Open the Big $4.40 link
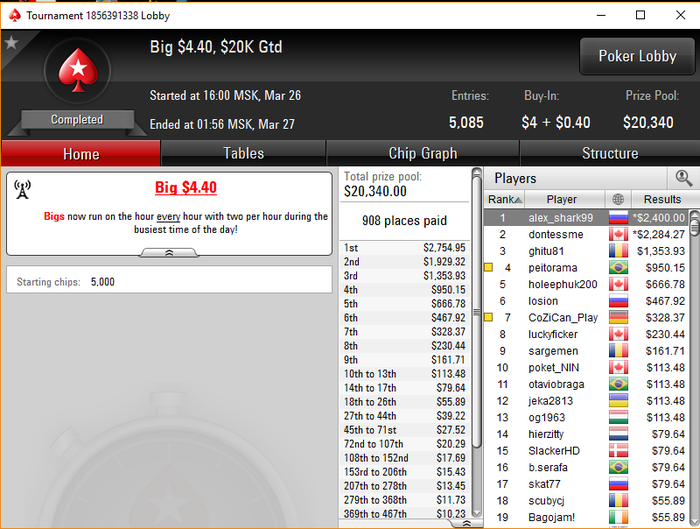700x529 pixels. [186, 187]
